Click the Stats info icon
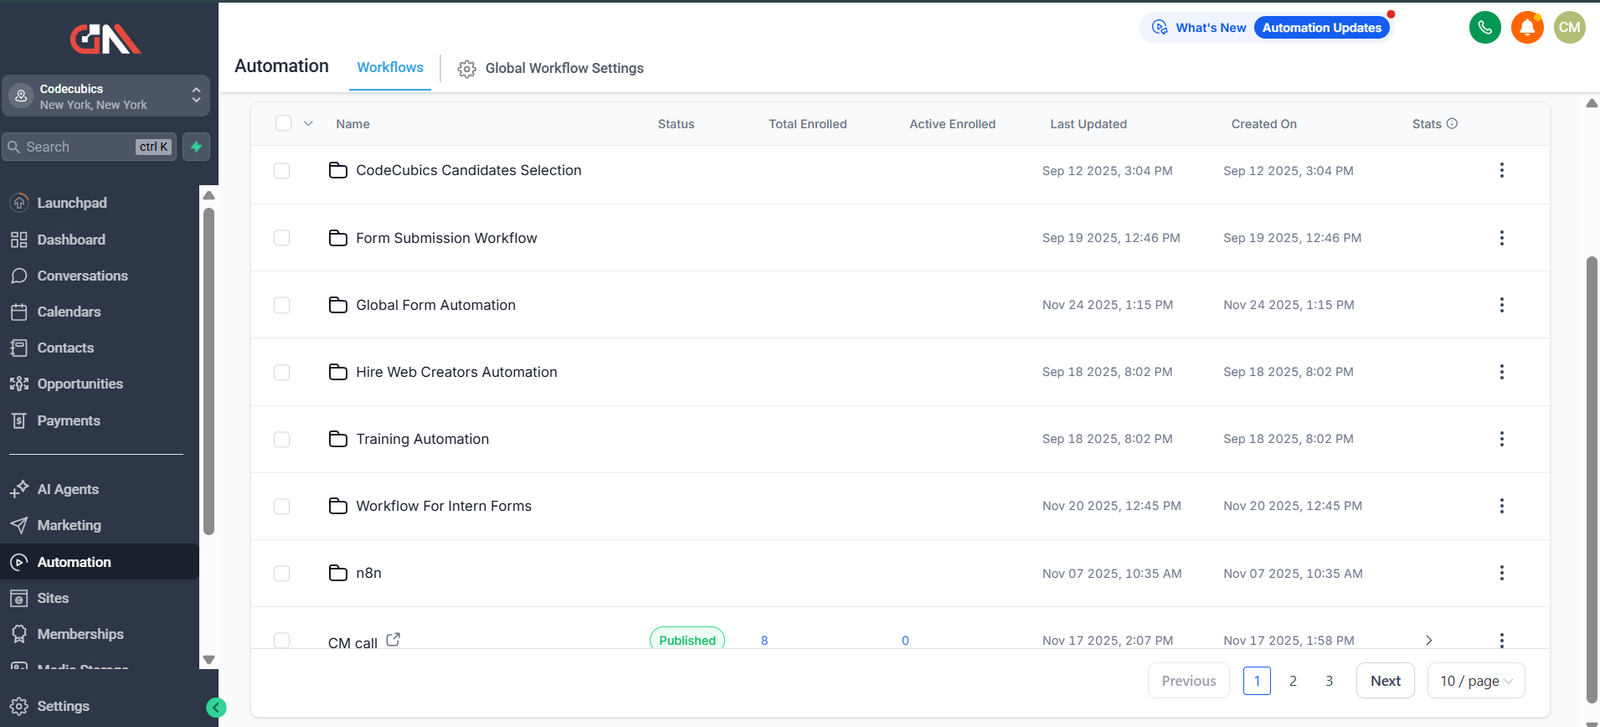1600x727 pixels. click(x=1452, y=124)
